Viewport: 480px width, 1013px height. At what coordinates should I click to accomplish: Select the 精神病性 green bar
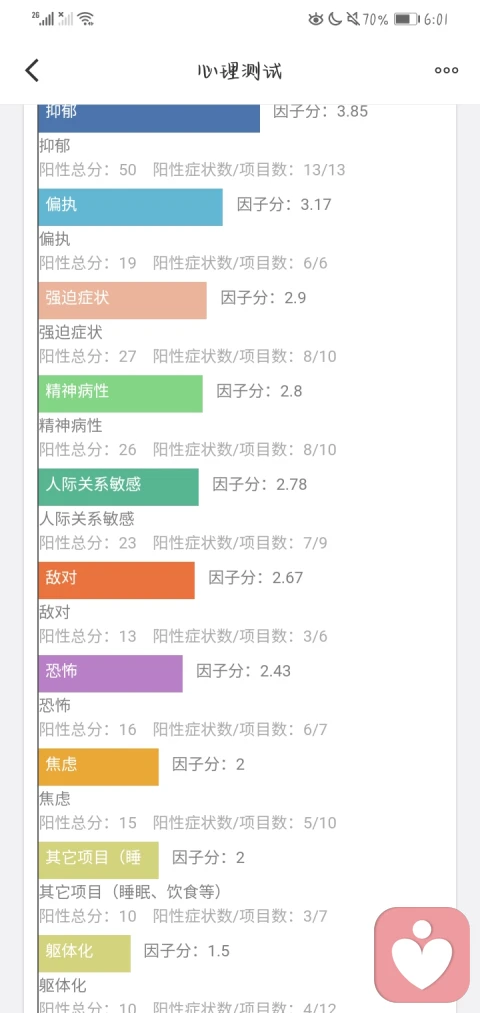(120, 393)
